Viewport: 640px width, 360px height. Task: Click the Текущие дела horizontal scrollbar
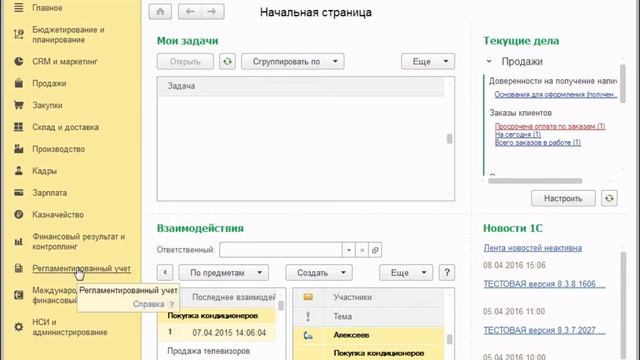pyautogui.click(x=535, y=180)
